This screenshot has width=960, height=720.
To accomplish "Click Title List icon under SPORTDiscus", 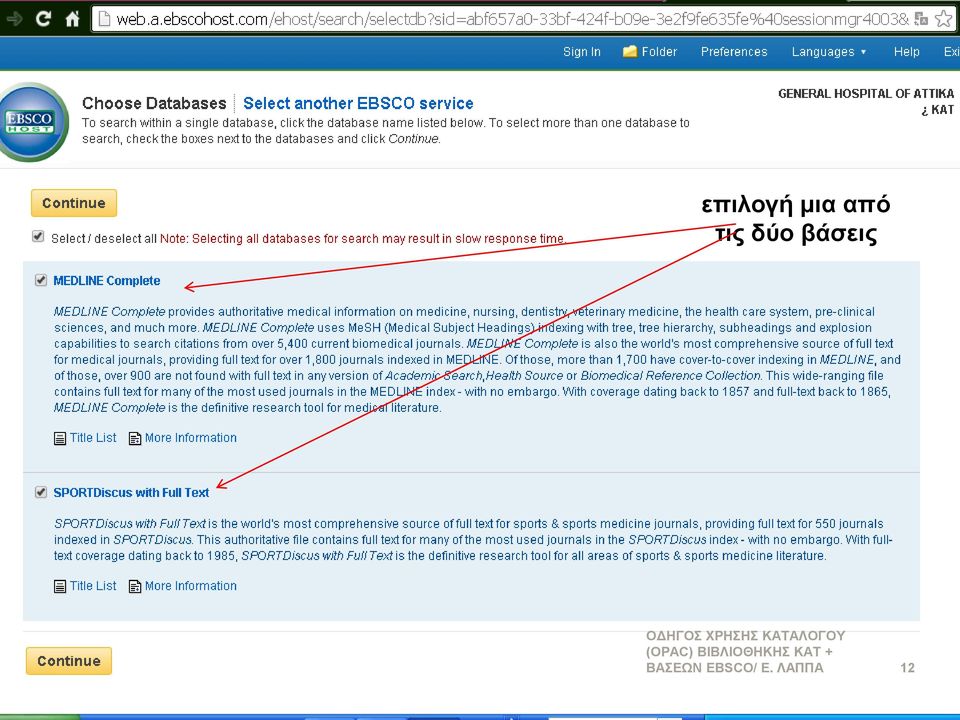I will [x=60, y=587].
